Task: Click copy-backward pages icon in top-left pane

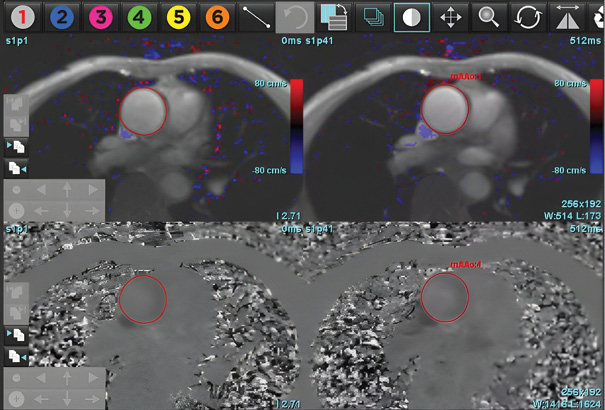Action: pyautogui.click(x=16, y=168)
